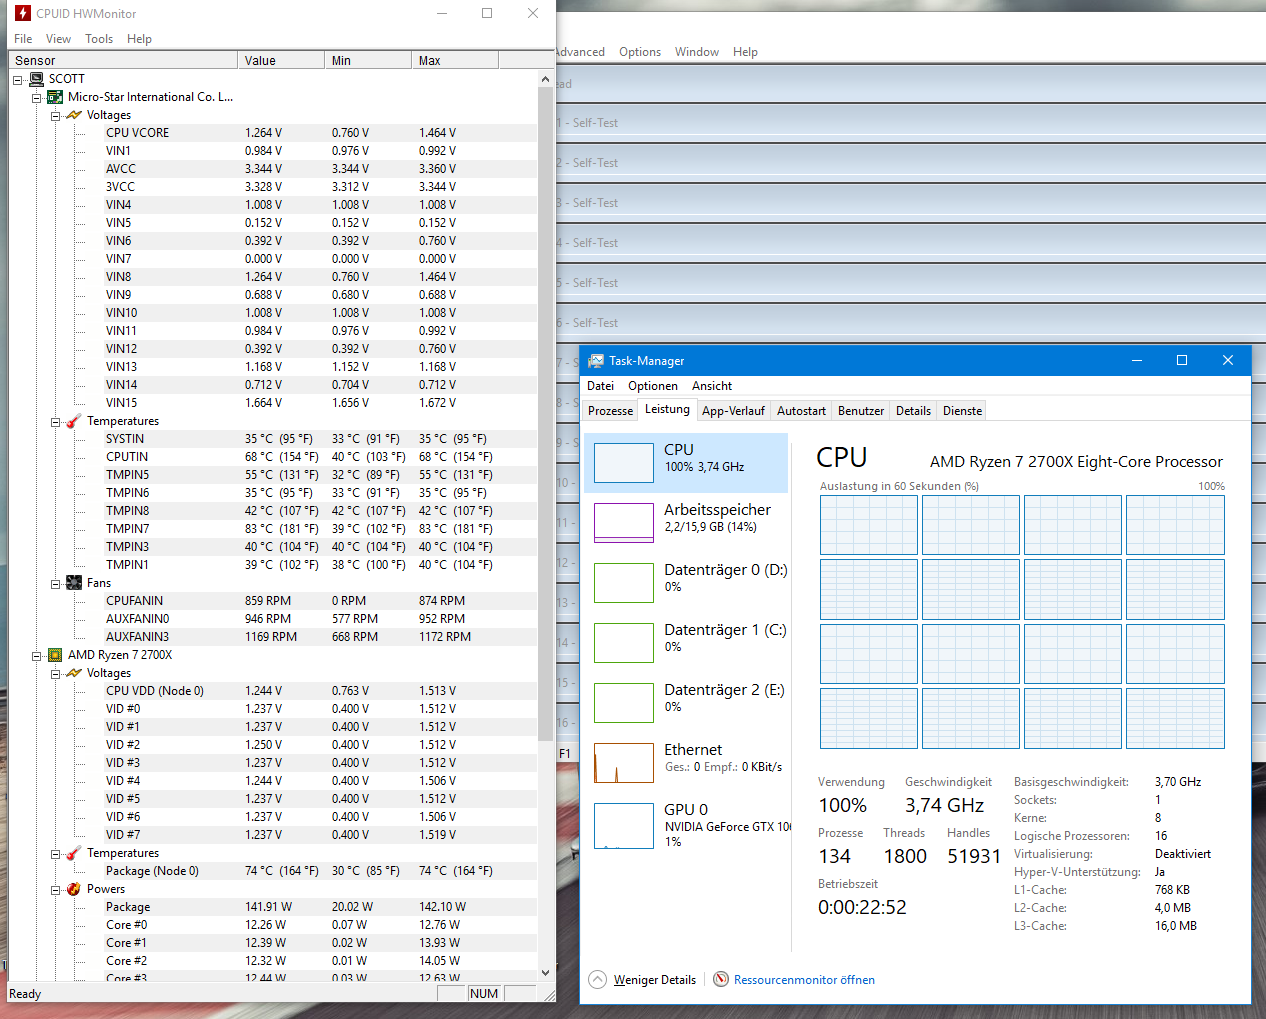
Task: Open Options menu in the background window
Action: coord(640,52)
